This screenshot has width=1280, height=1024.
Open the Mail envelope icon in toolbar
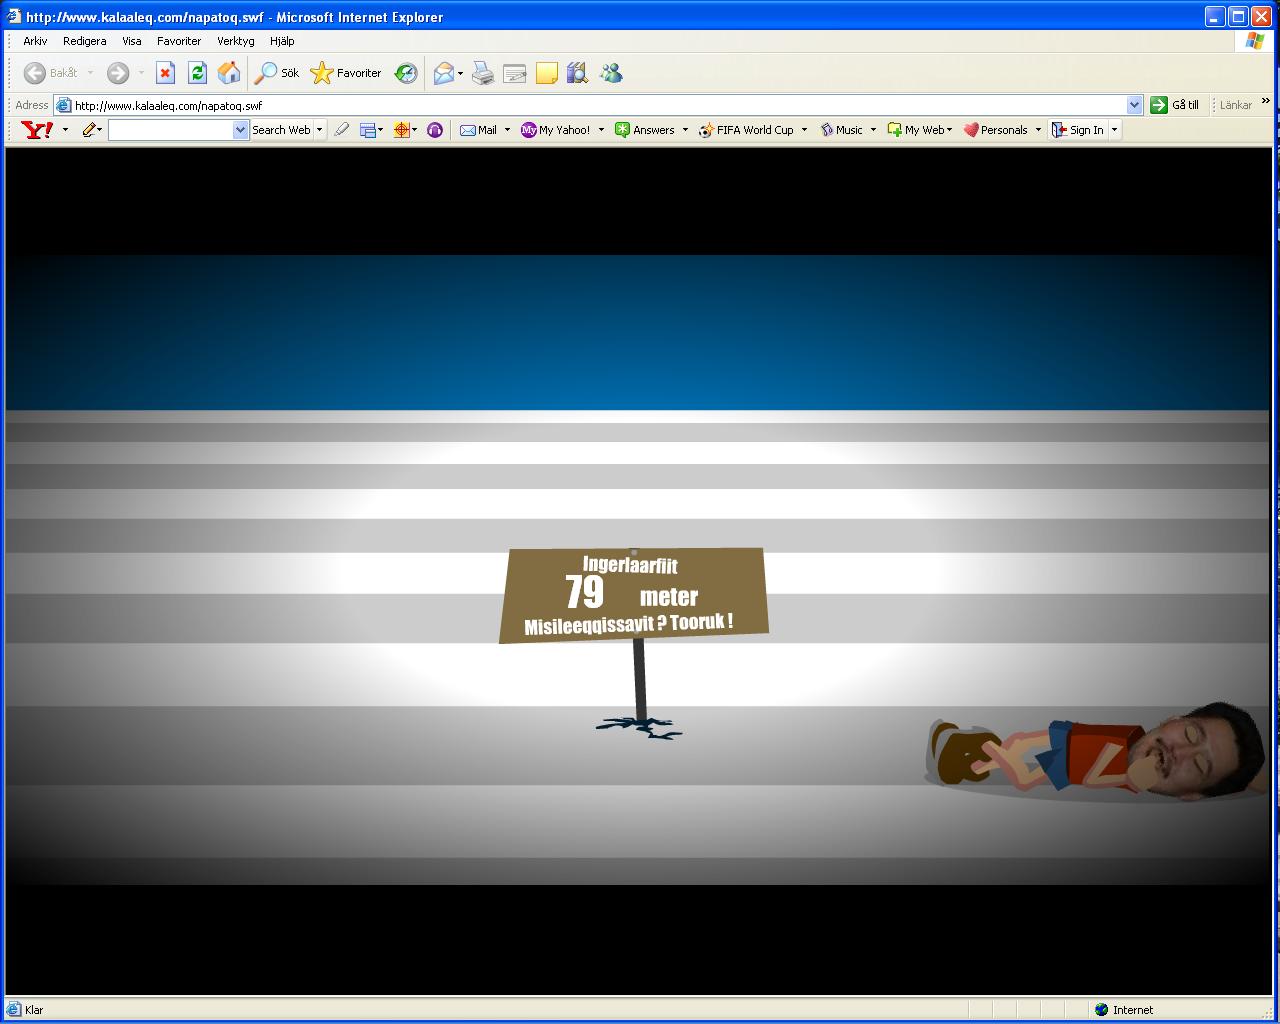443,73
